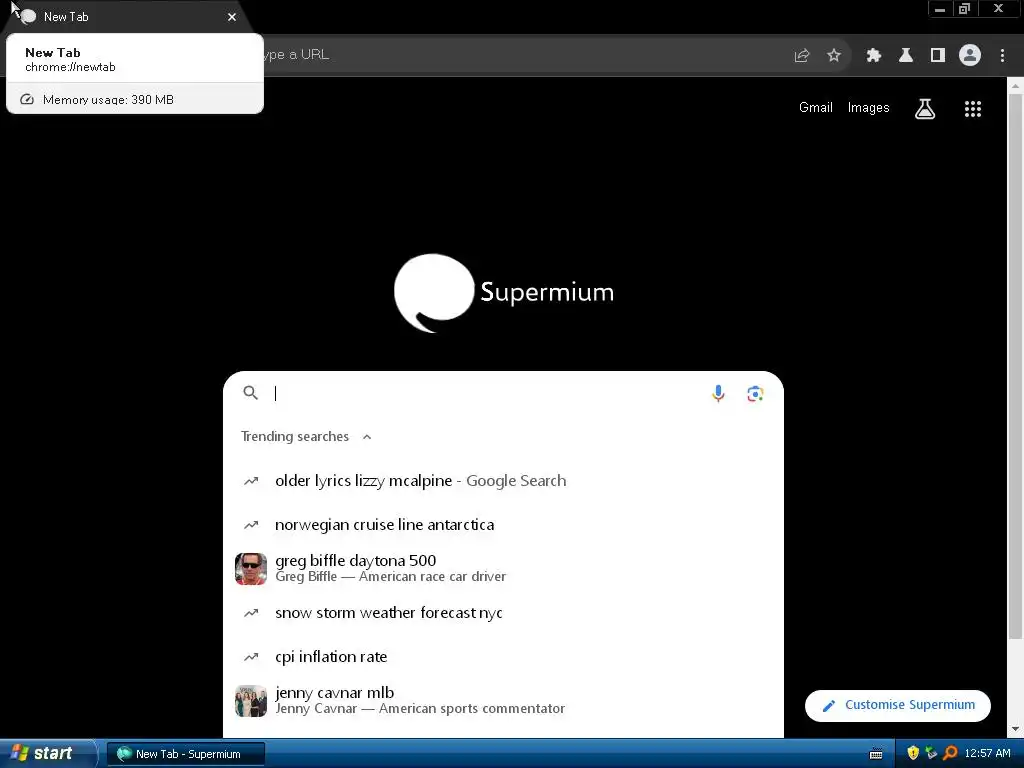Close the New Tab tab
1024x768 pixels.
tap(232, 17)
